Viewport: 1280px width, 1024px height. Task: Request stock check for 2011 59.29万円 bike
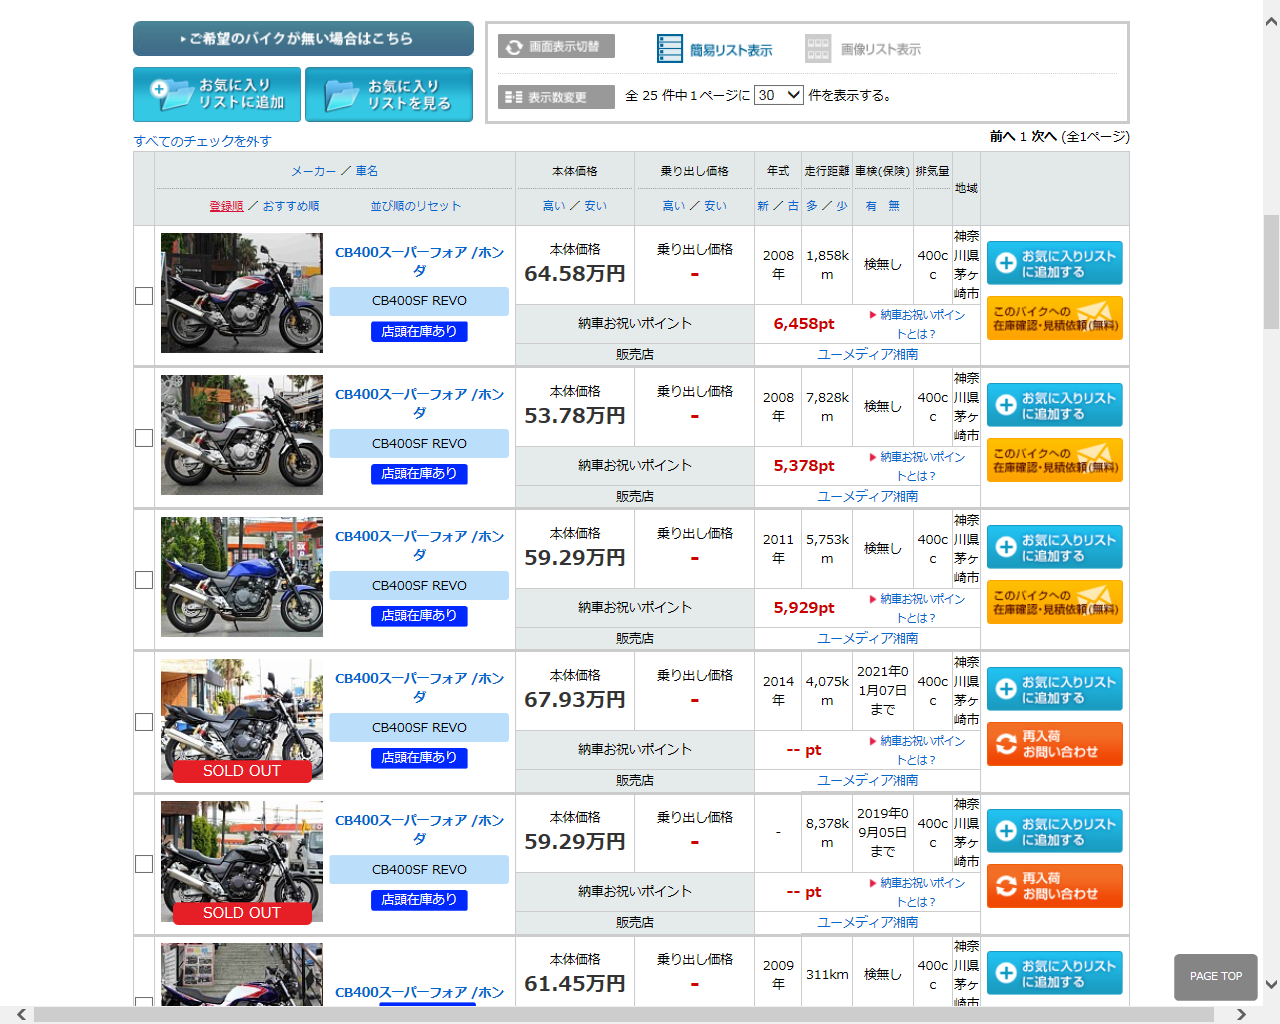(1055, 602)
